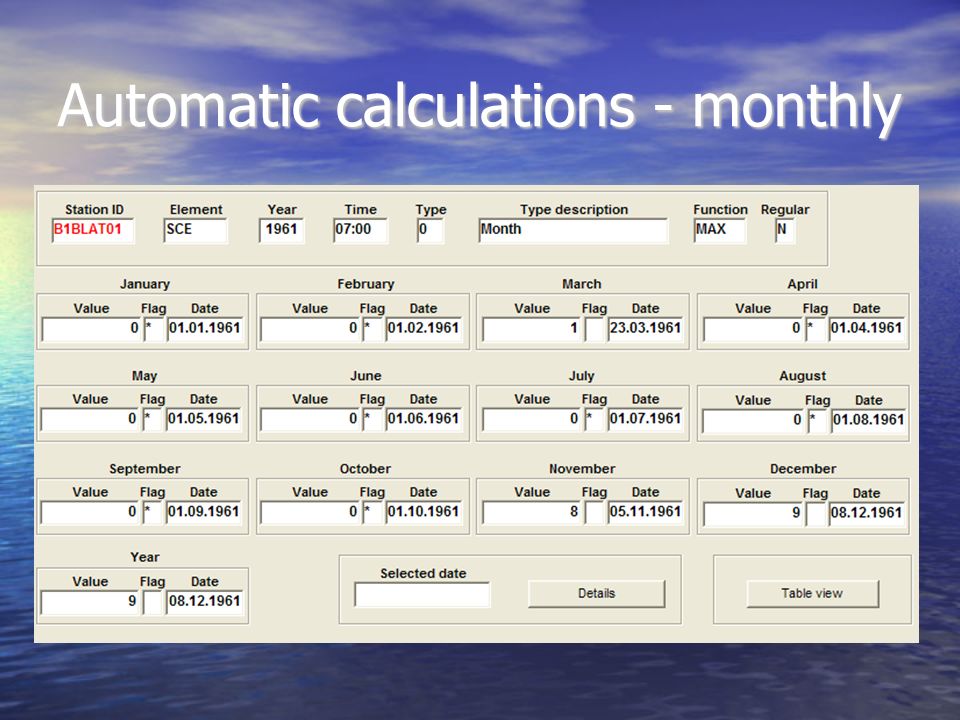Screen dimensions: 960x720
Task: Click the September Flag field
Action: click(152, 512)
